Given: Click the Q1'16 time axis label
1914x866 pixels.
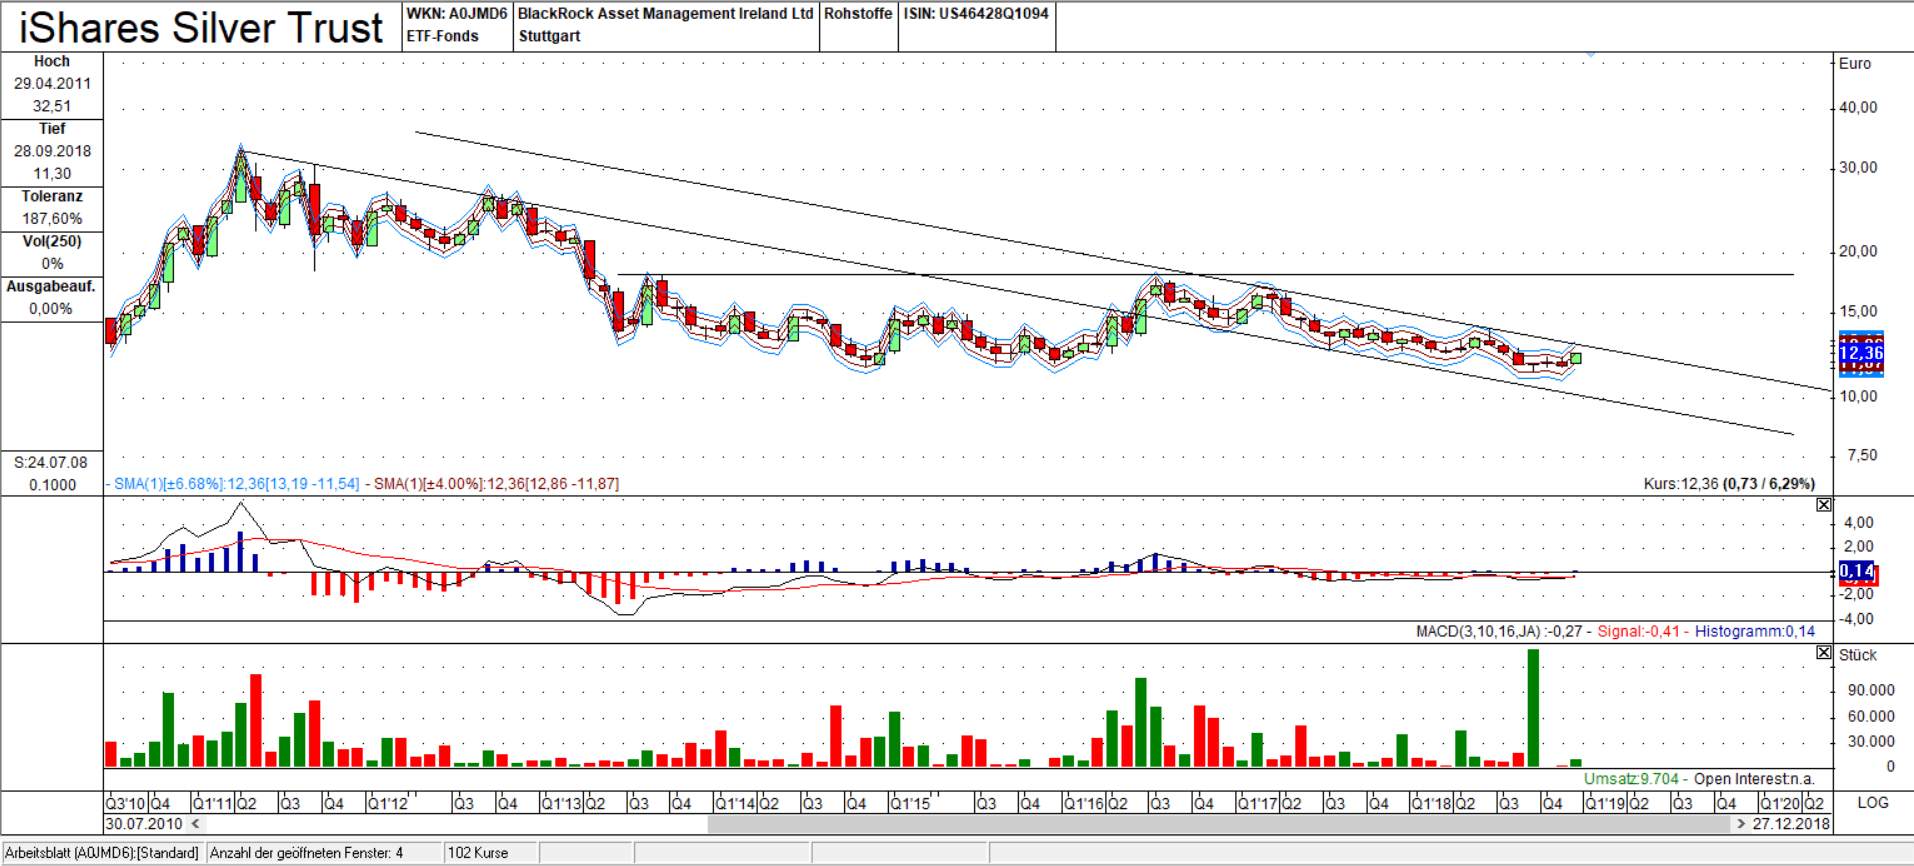Looking at the screenshot, I should [1084, 803].
